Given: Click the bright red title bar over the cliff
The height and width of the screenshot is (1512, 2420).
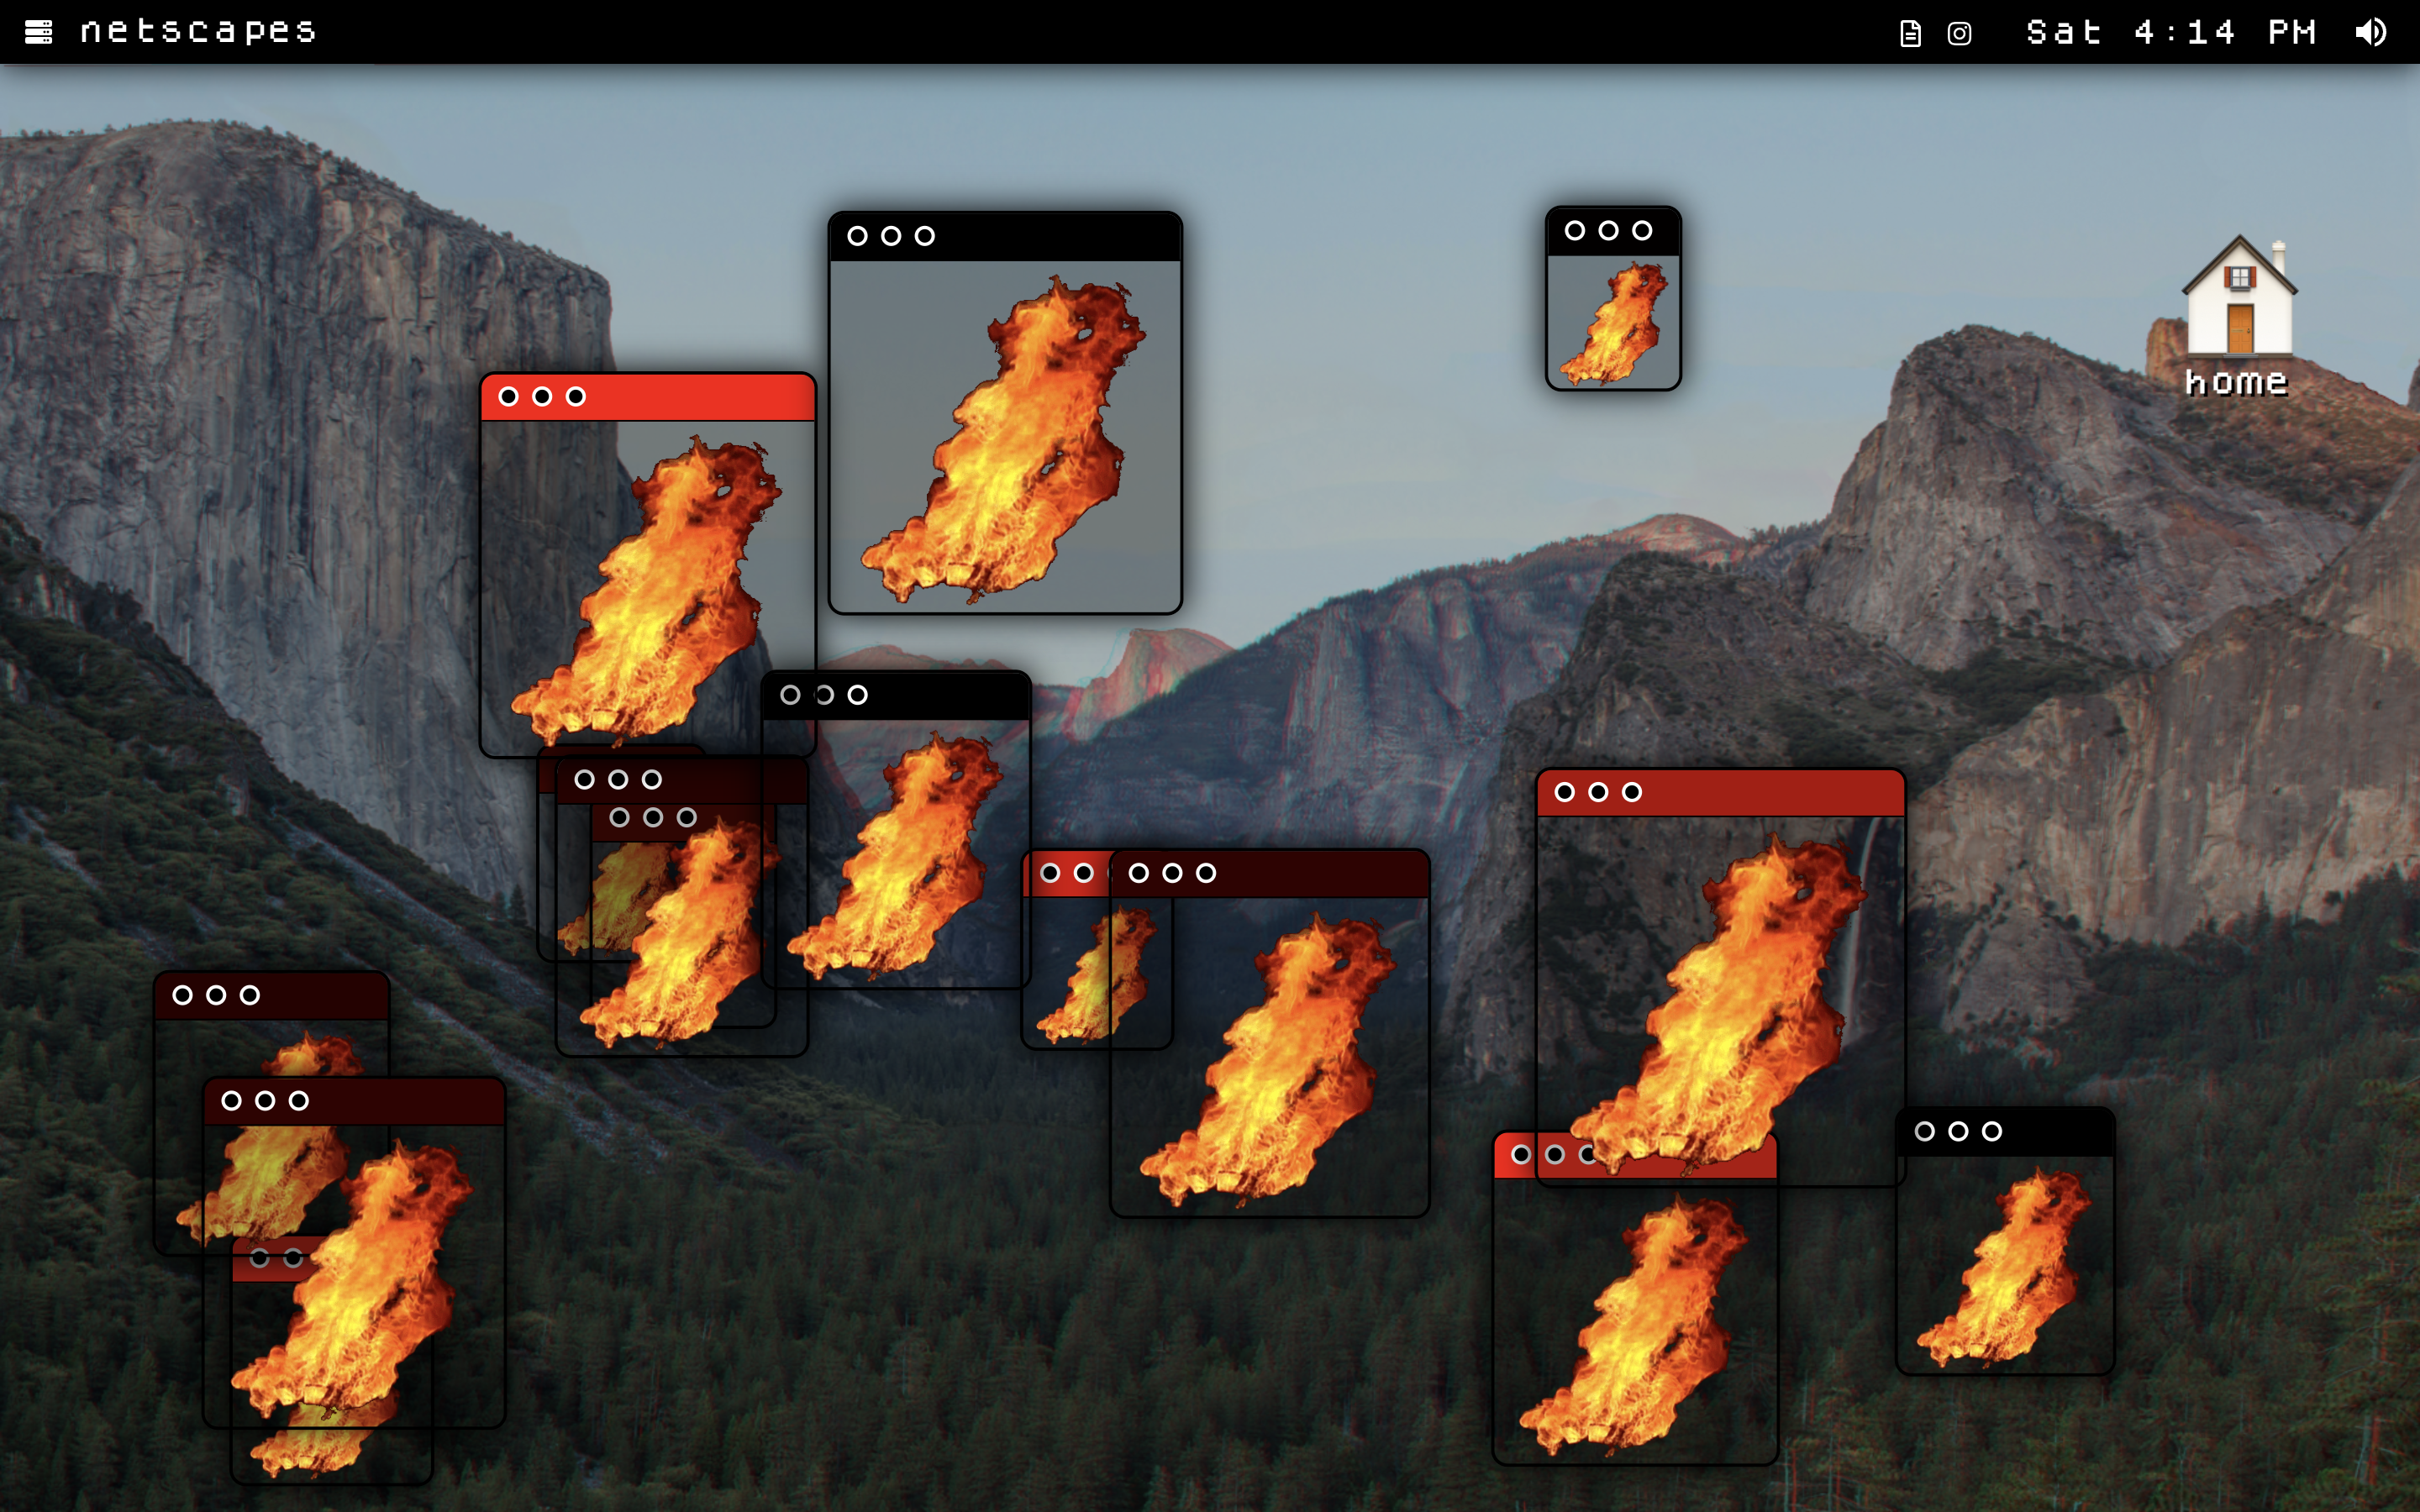Looking at the screenshot, I should [648, 397].
